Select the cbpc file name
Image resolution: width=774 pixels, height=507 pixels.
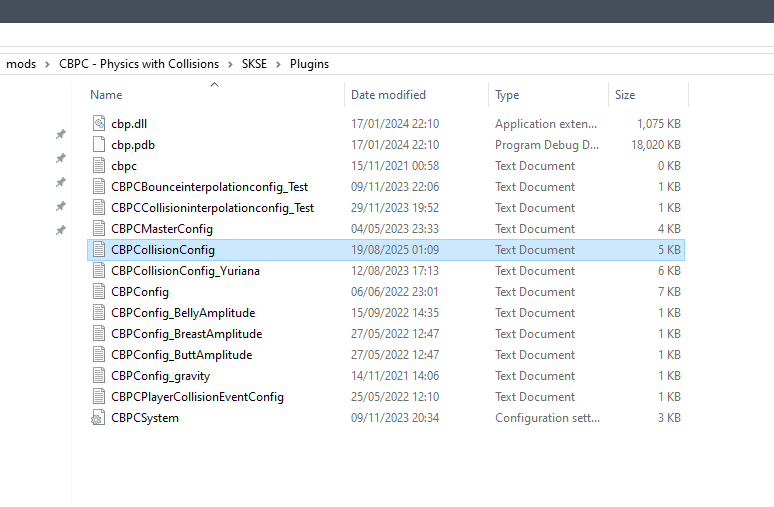124,166
